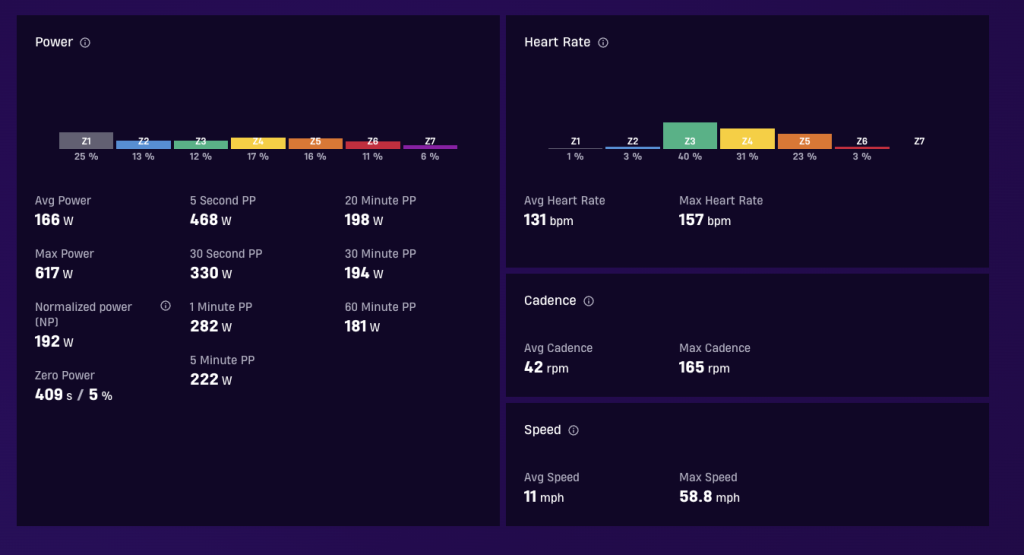Select the Power Z3 green bar
The width and height of the screenshot is (1024, 555).
point(200,144)
